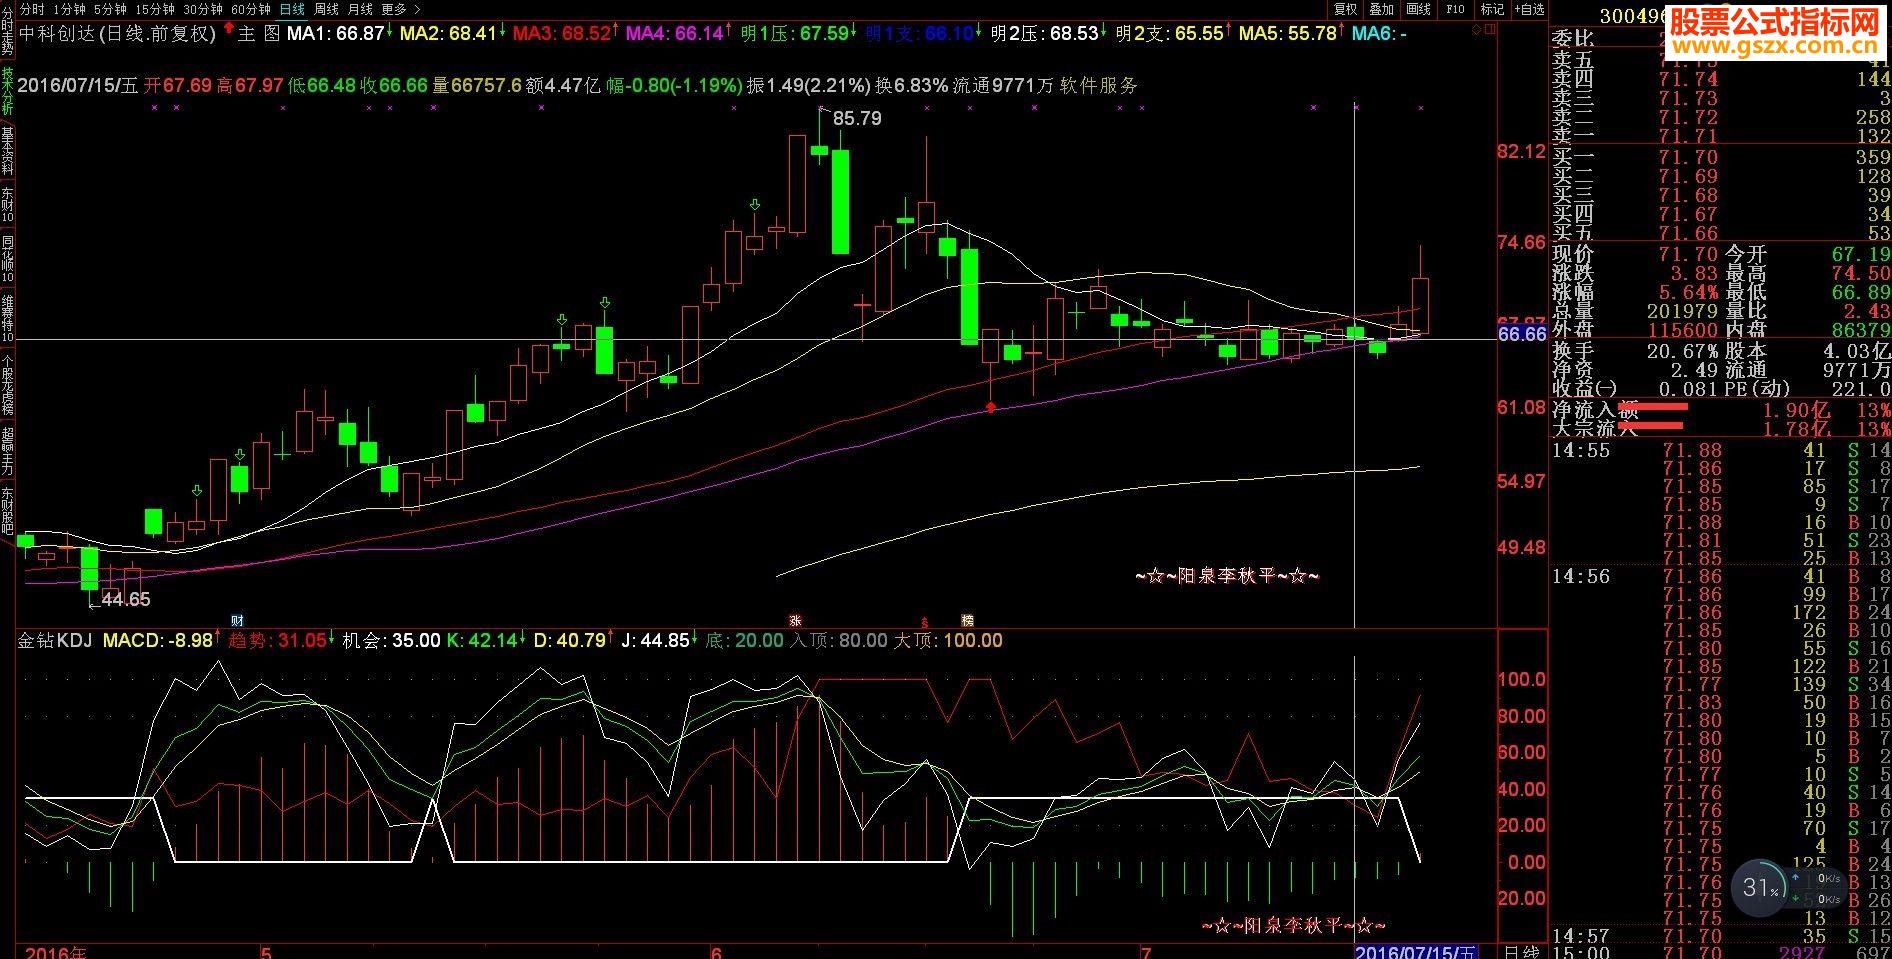Open 技术分析 sidebar tab

pyautogui.click(x=7, y=91)
